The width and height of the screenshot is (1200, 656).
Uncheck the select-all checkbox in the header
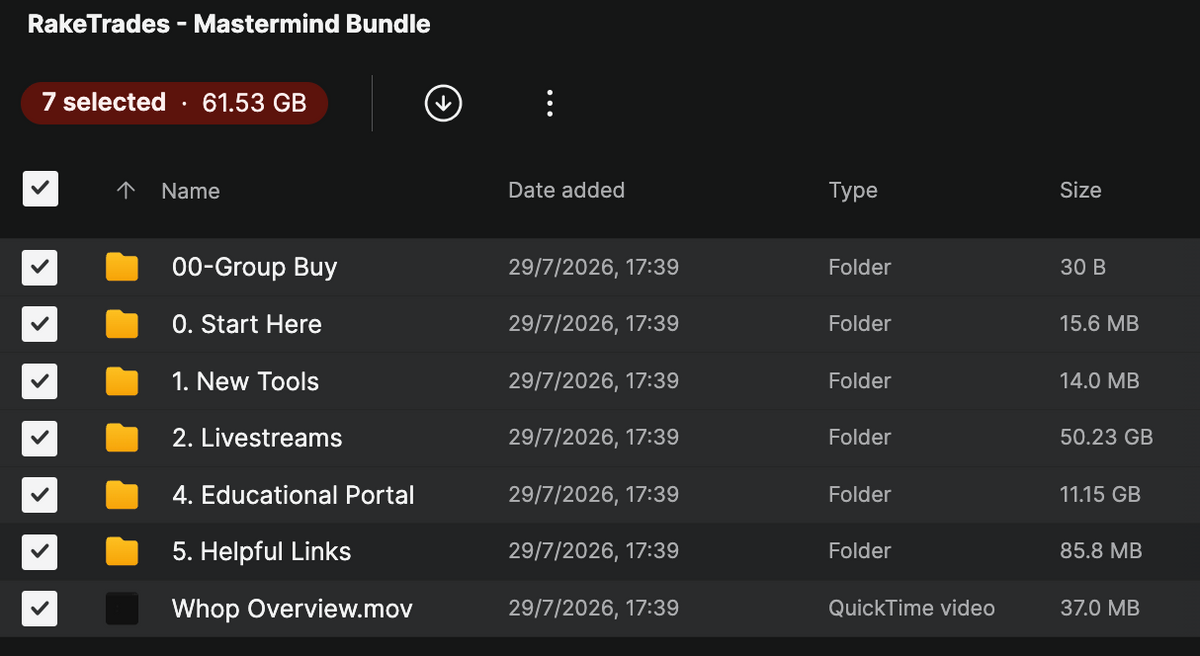tap(40, 189)
